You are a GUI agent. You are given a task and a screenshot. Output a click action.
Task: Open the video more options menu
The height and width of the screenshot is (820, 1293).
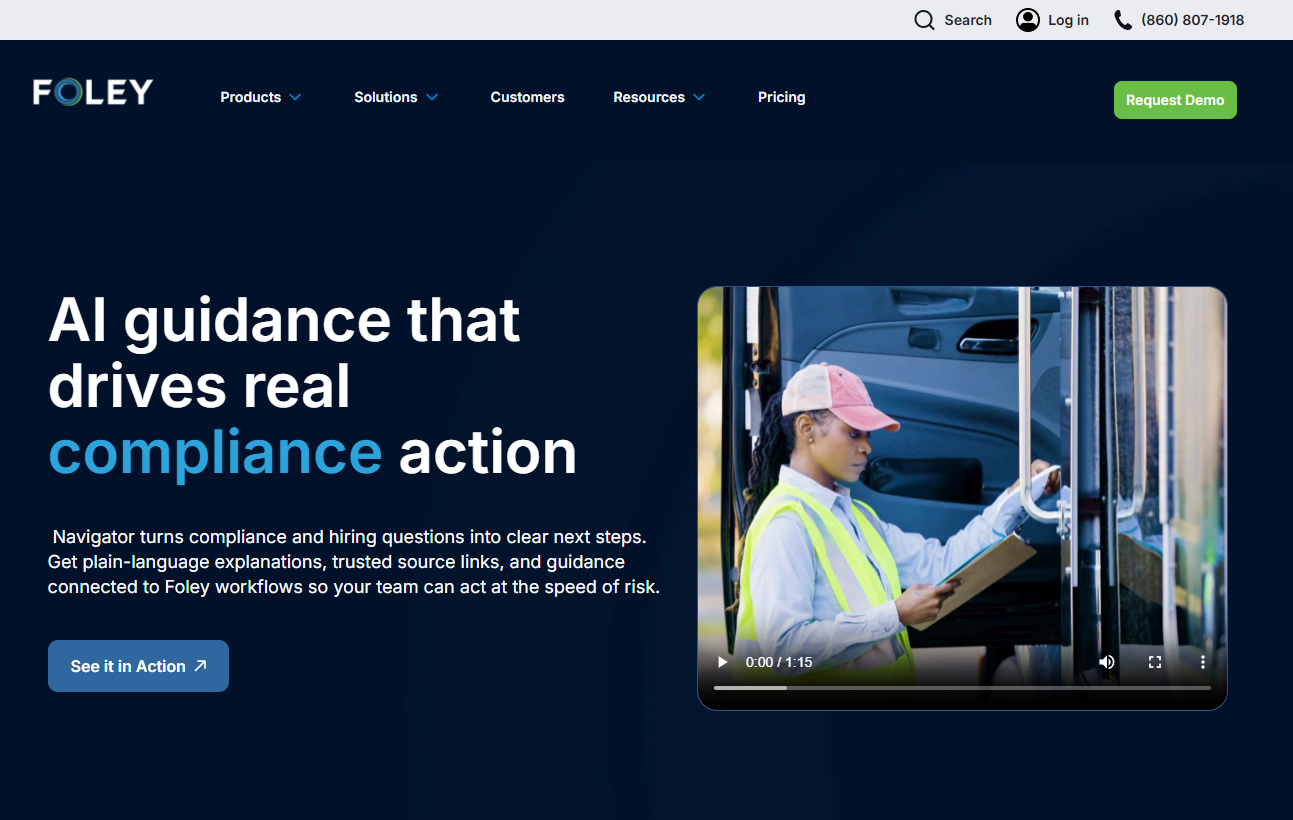[x=1203, y=662]
